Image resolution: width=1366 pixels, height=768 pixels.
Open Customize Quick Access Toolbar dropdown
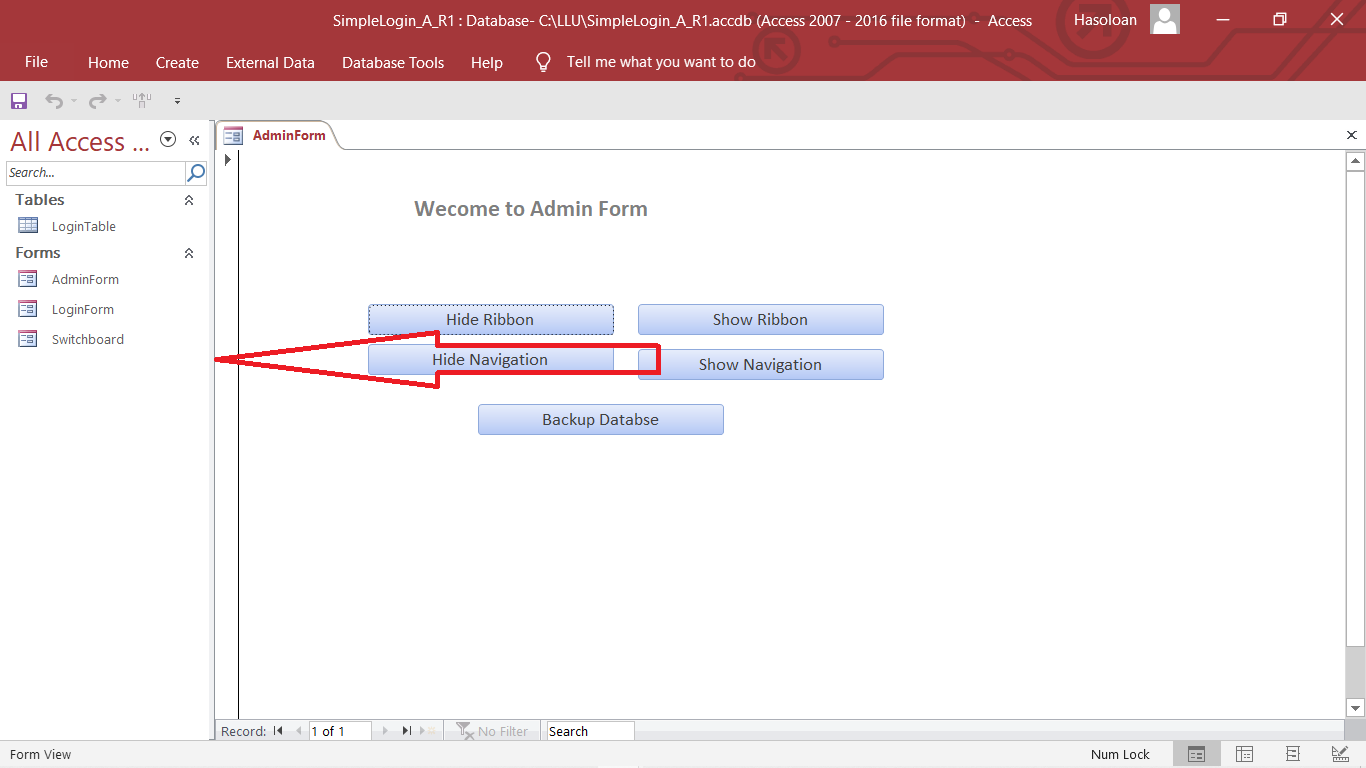pyautogui.click(x=177, y=101)
